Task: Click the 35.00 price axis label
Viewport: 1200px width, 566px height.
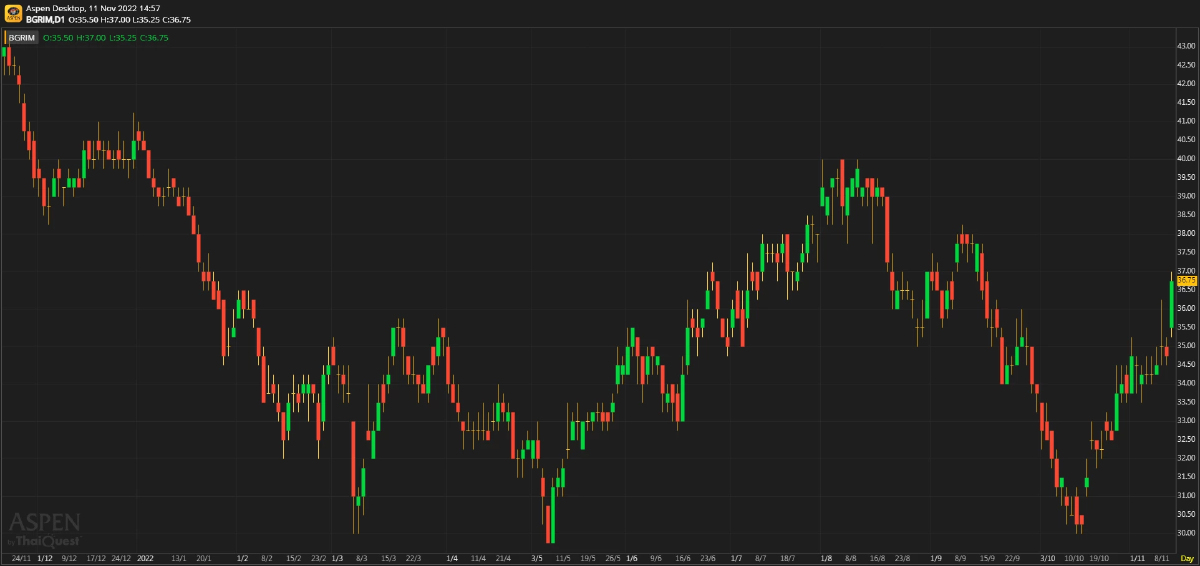Action: [x=1186, y=345]
